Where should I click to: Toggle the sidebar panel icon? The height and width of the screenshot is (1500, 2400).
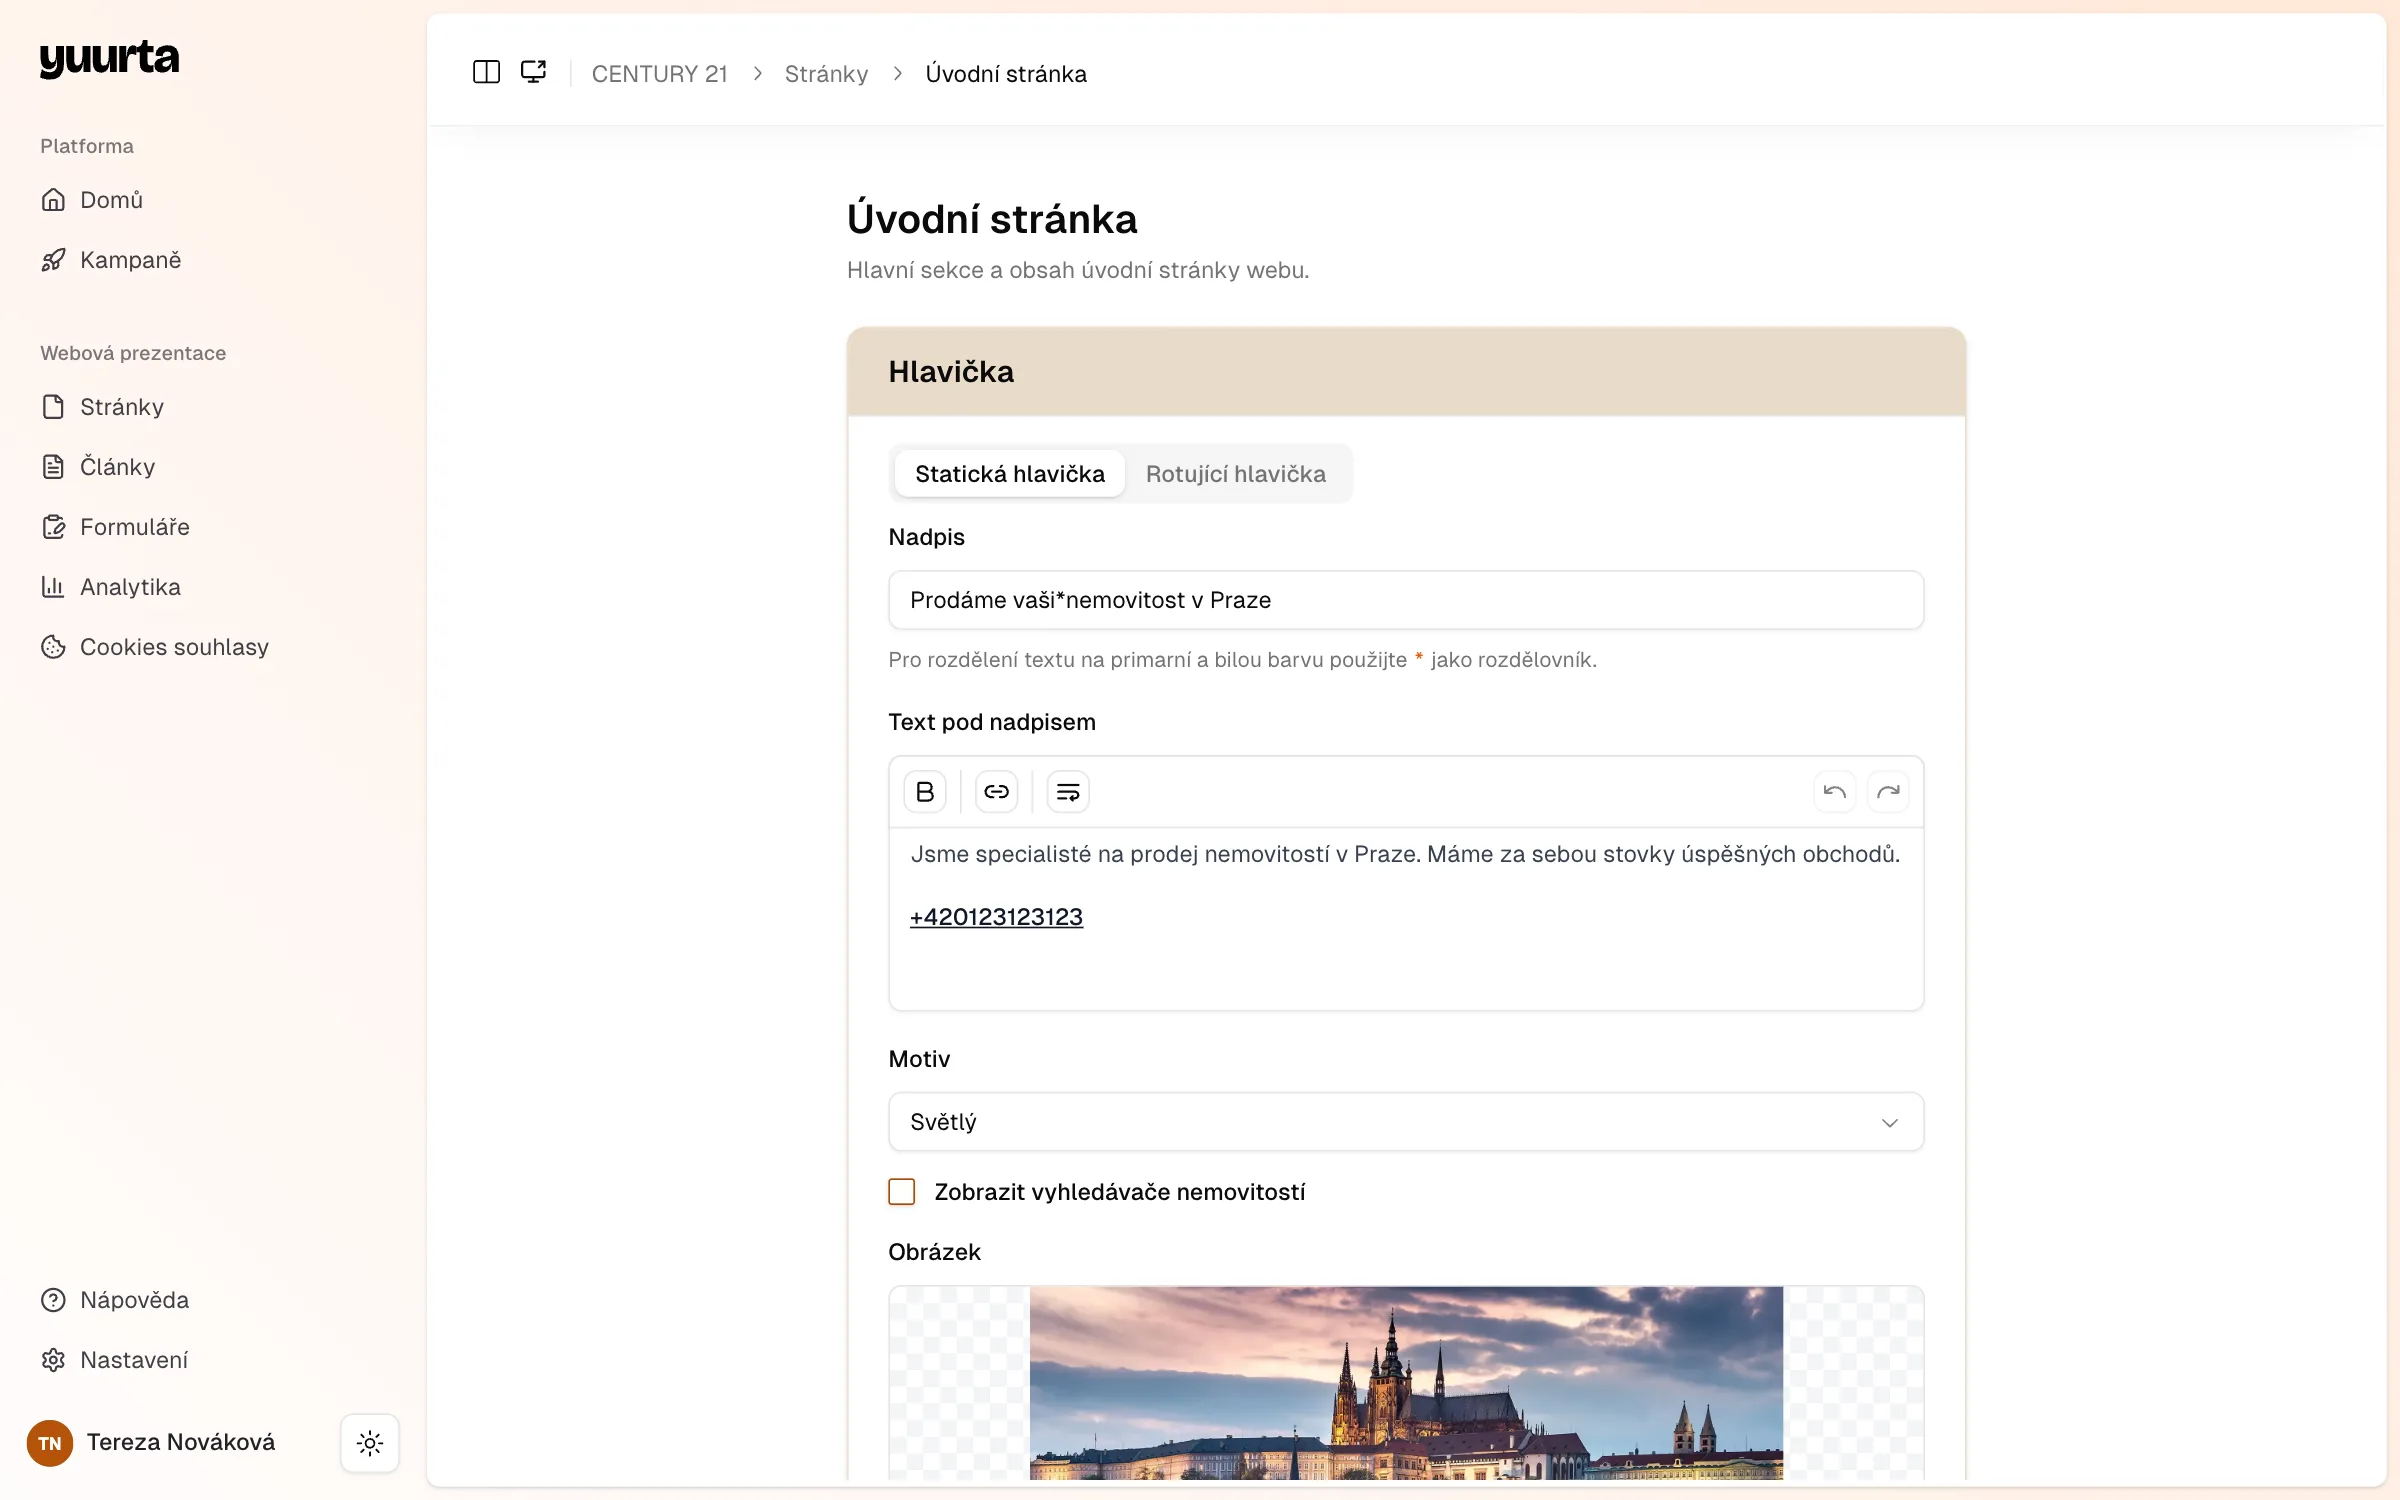(486, 73)
